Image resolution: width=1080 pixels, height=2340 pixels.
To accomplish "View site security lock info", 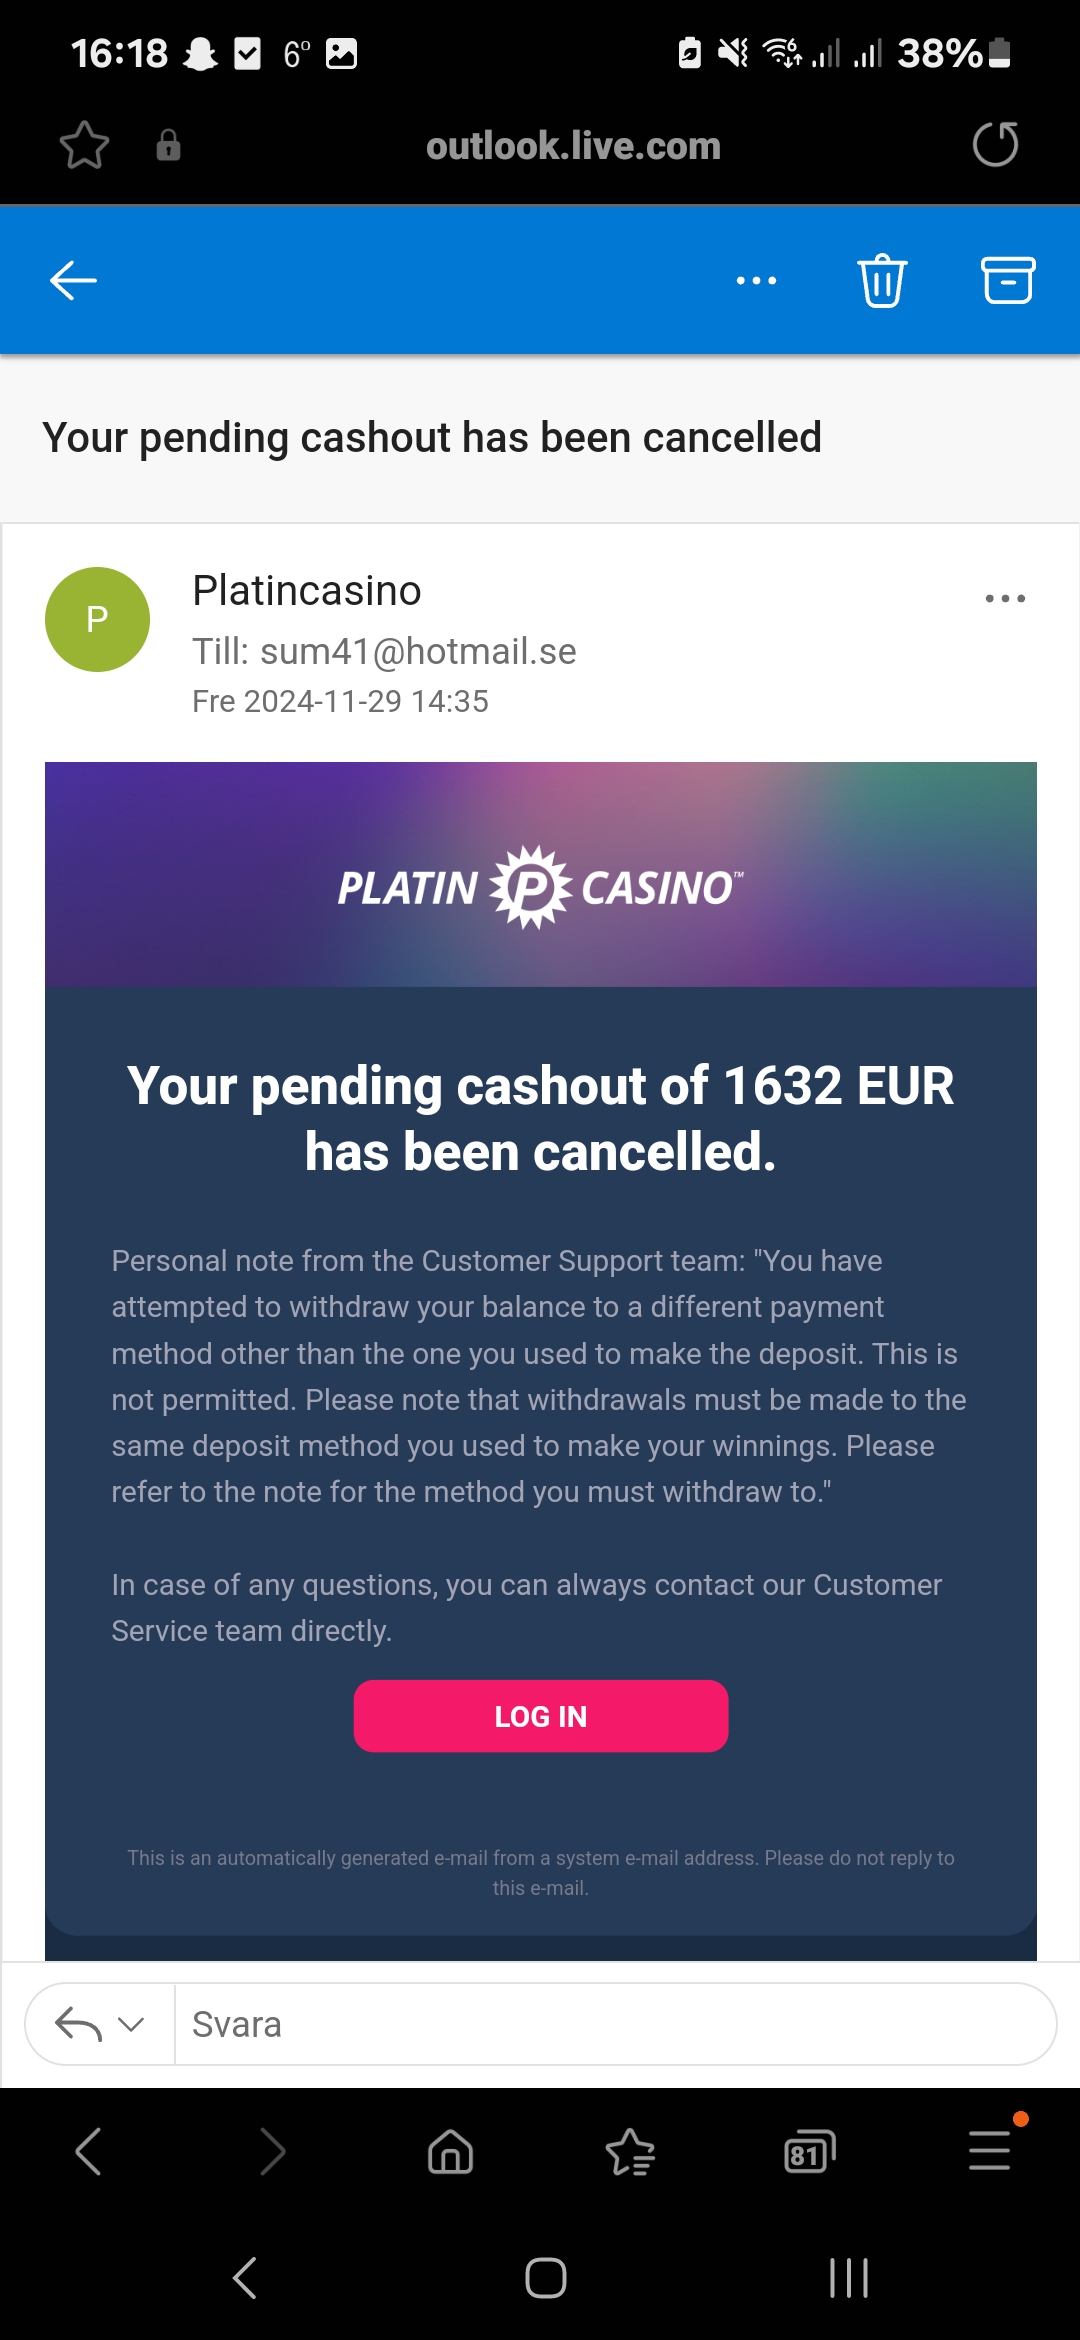I will (168, 146).
